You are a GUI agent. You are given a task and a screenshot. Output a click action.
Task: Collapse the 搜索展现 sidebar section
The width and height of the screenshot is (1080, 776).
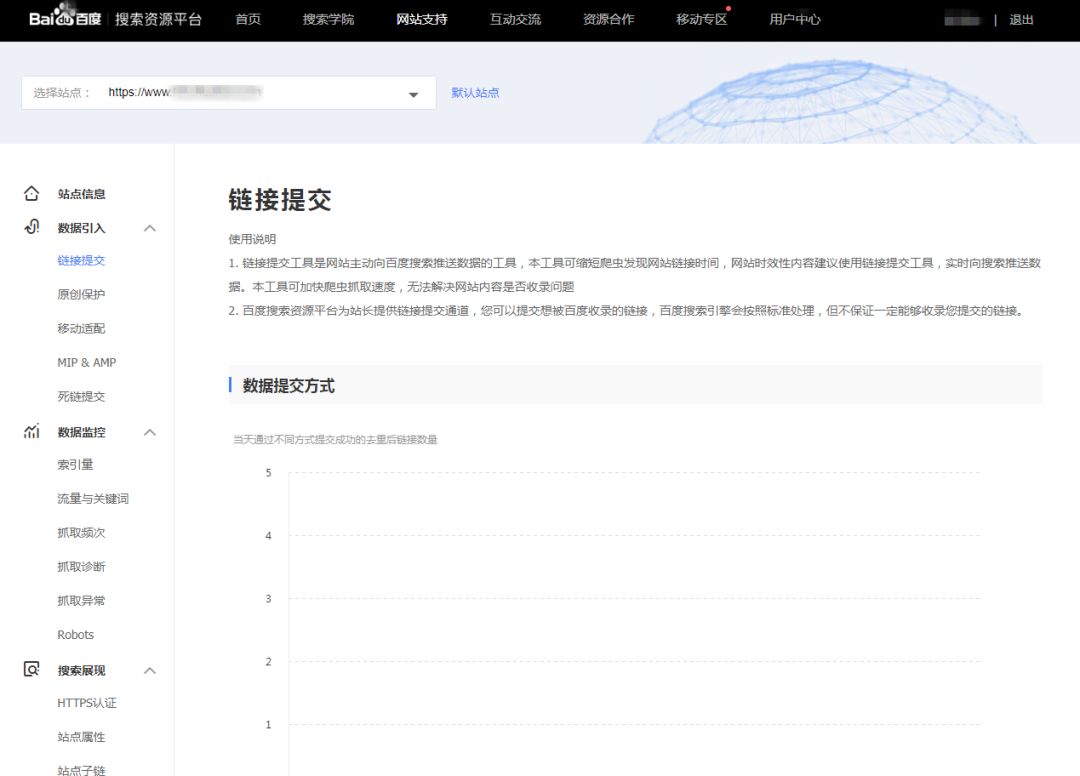149,670
